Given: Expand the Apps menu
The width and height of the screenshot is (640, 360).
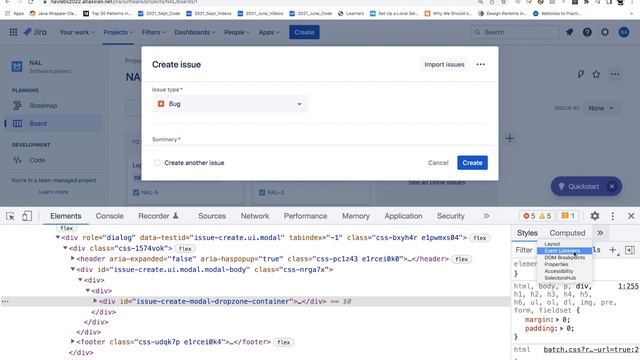Looking at the screenshot, I should (x=269, y=32).
